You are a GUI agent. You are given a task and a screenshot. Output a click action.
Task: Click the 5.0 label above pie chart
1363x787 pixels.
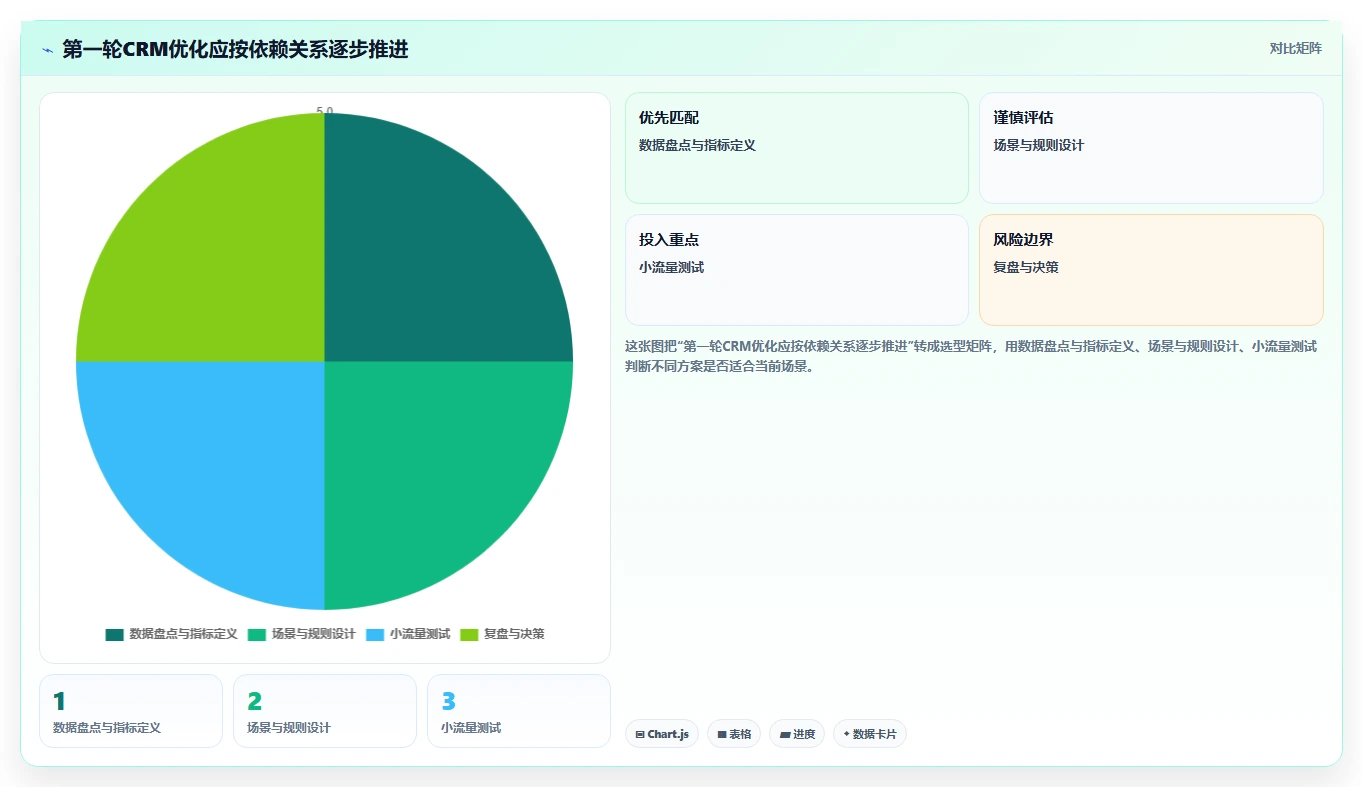pos(325,111)
